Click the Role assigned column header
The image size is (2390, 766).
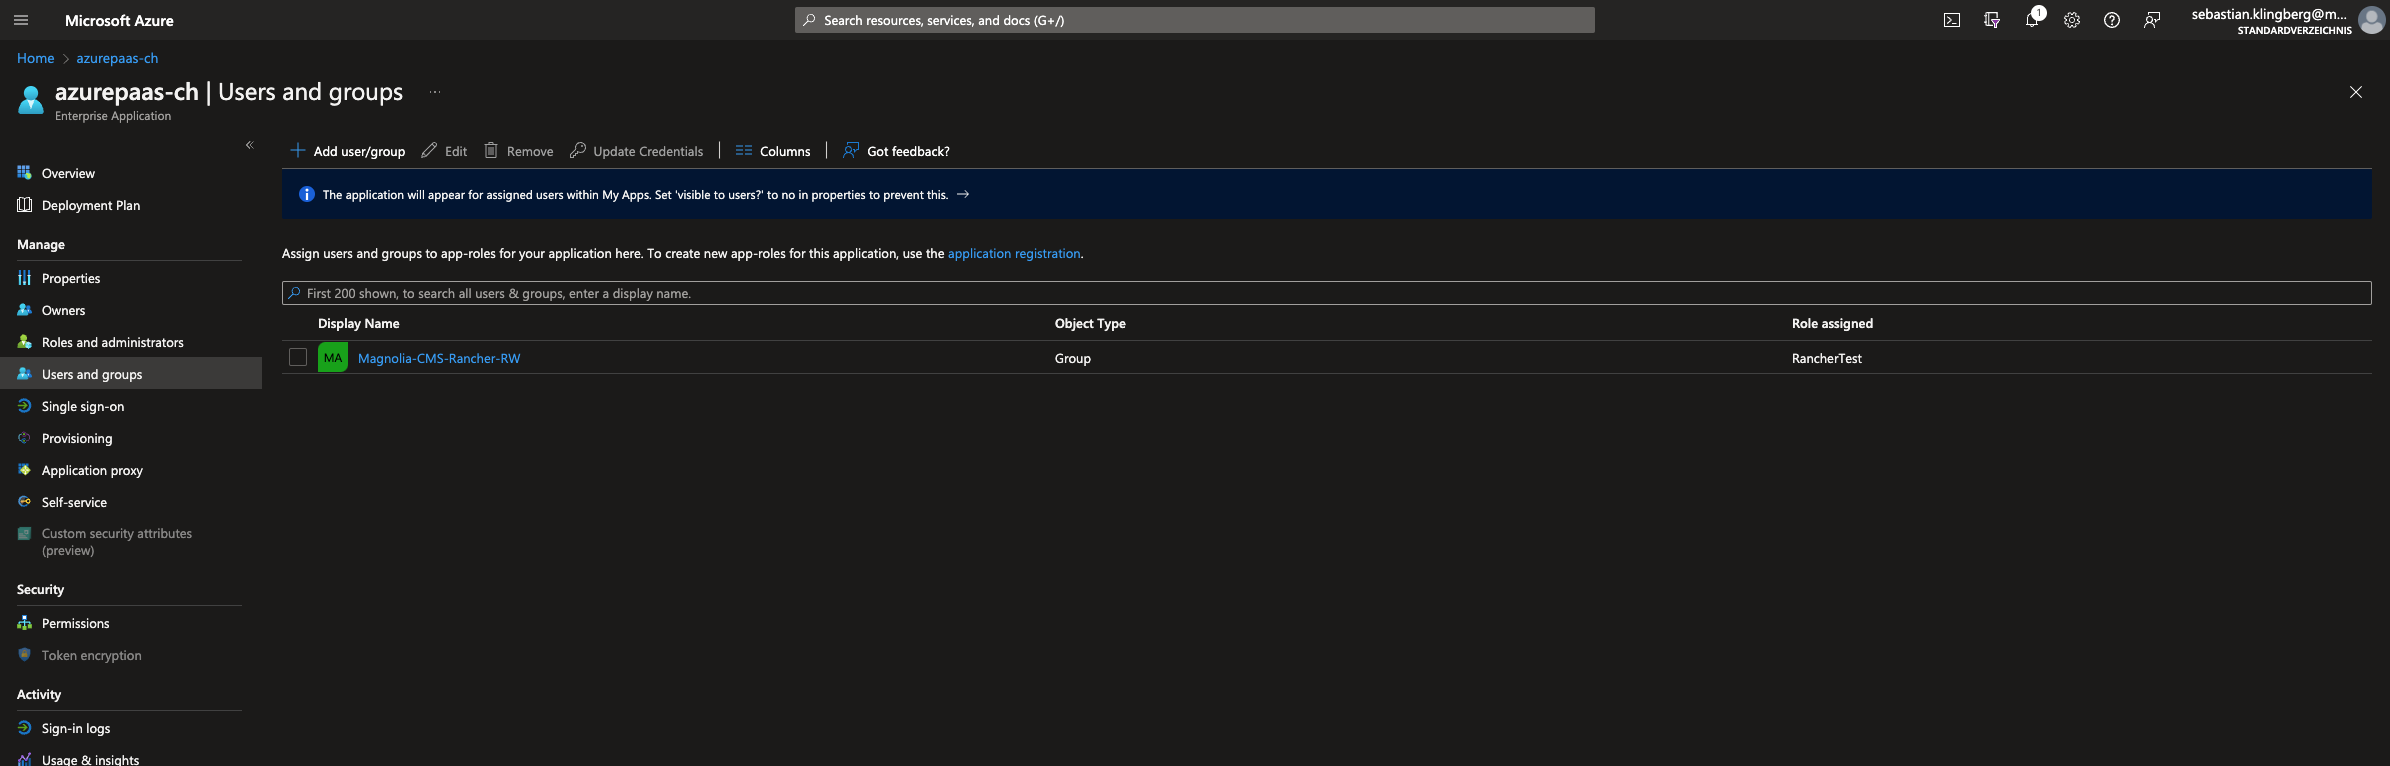click(1832, 323)
